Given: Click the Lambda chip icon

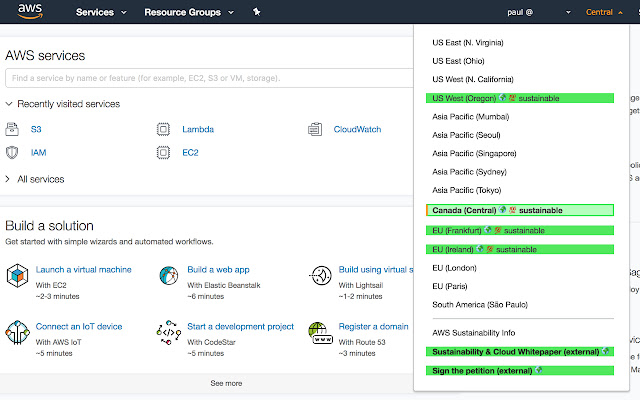Looking at the screenshot, I should 163,129.
